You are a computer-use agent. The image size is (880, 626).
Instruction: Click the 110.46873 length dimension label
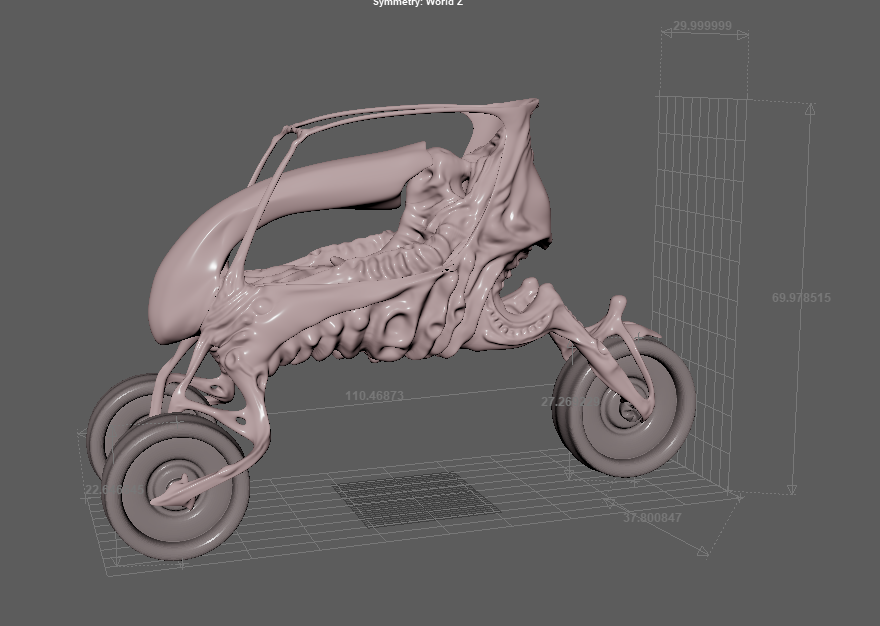click(x=374, y=396)
